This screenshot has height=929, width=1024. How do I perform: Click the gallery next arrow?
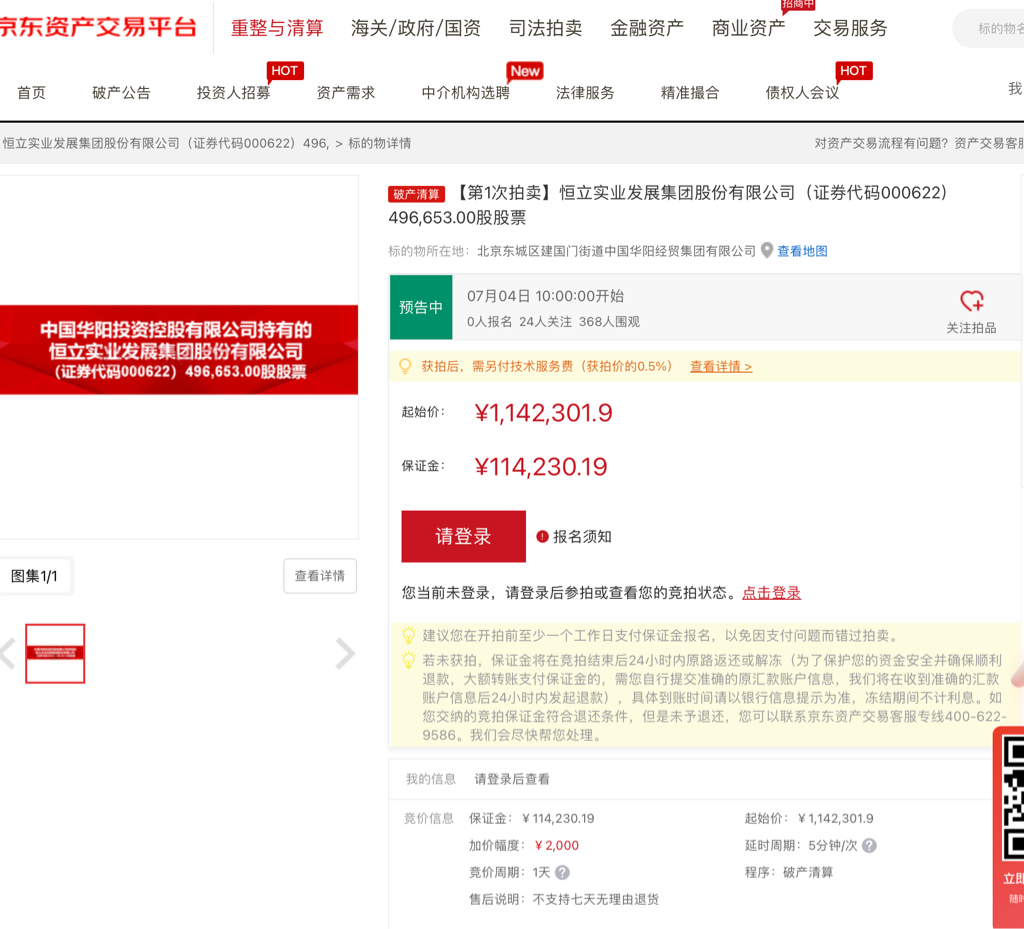(x=345, y=653)
